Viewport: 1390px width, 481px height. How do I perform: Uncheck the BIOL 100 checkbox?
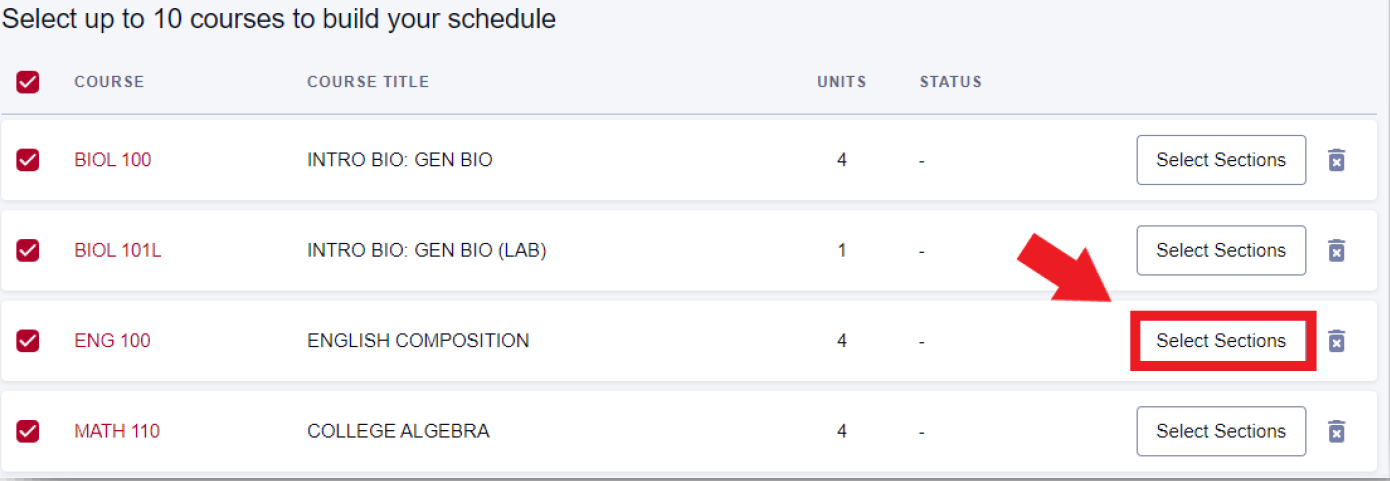tap(28, 160)
